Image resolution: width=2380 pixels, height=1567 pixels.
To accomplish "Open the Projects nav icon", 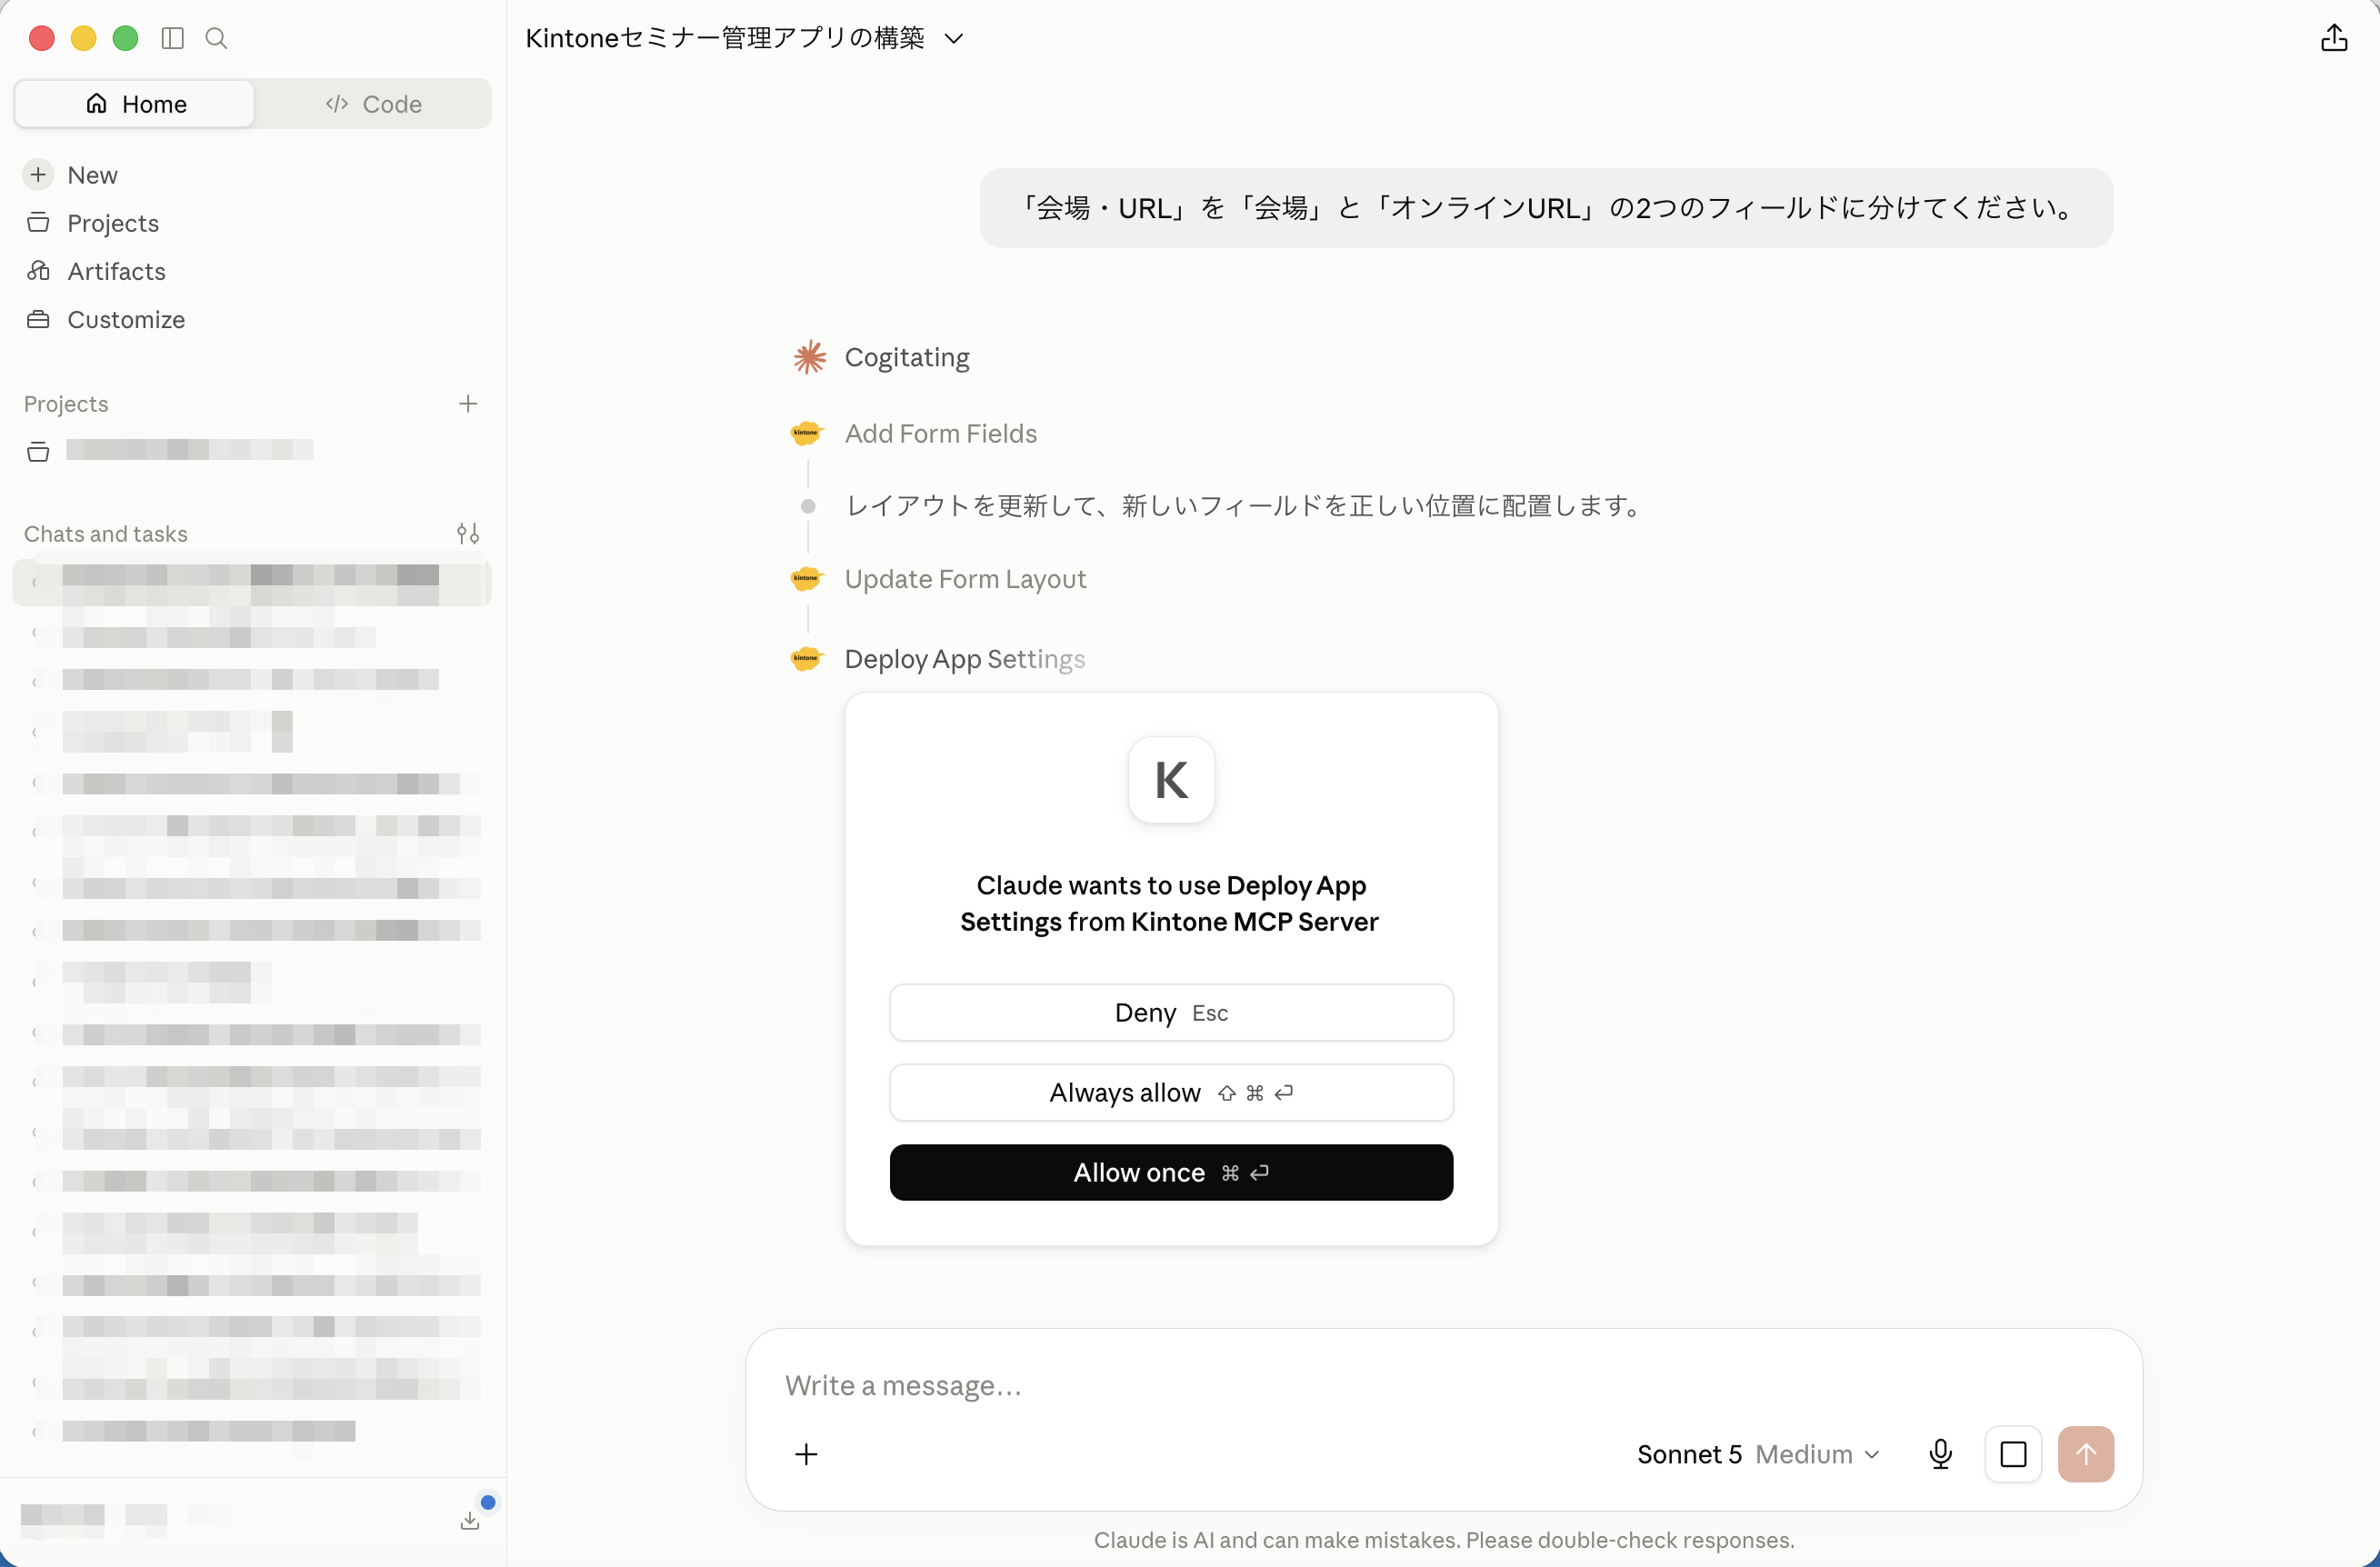I will (38, 223).
